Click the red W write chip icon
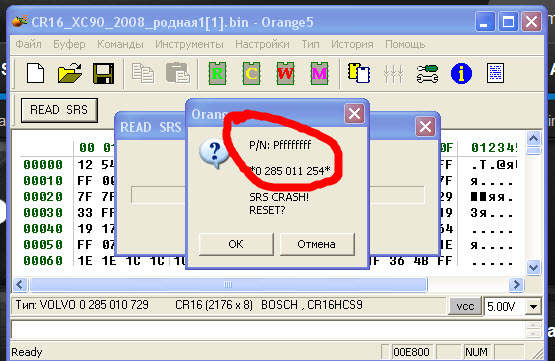The height and width of the screenshot is (361, 555). 285,73
